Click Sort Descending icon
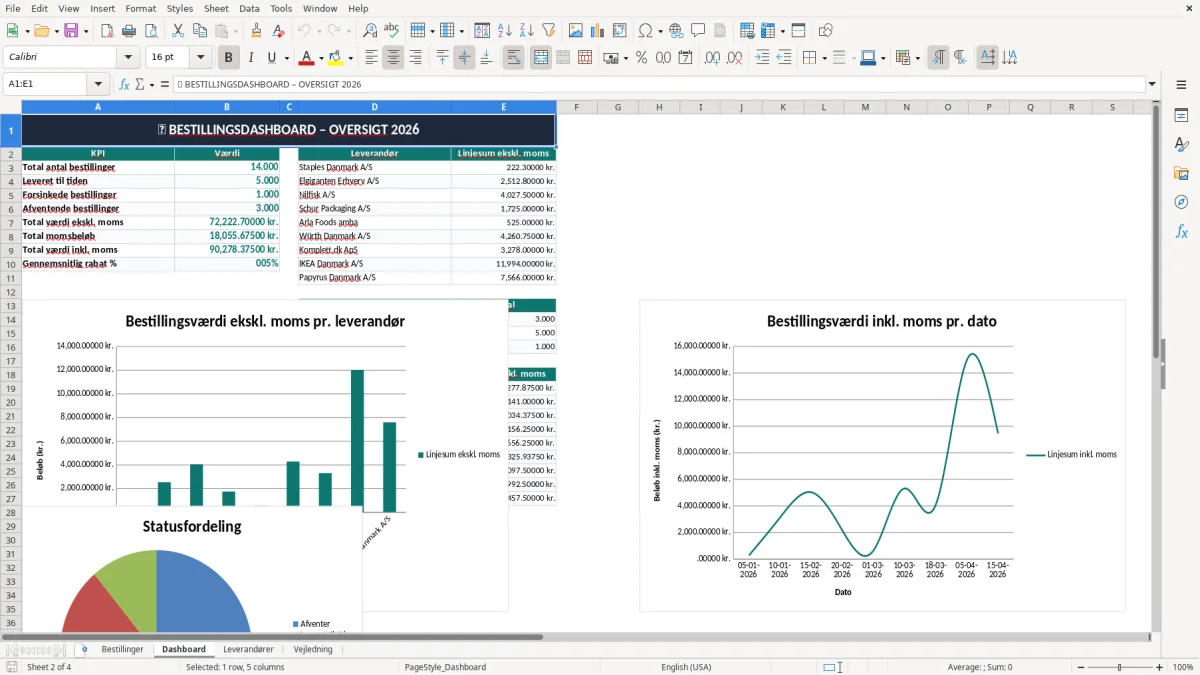Image resolution: width=1200 pixels, height=675 pixels. (527, 31)
